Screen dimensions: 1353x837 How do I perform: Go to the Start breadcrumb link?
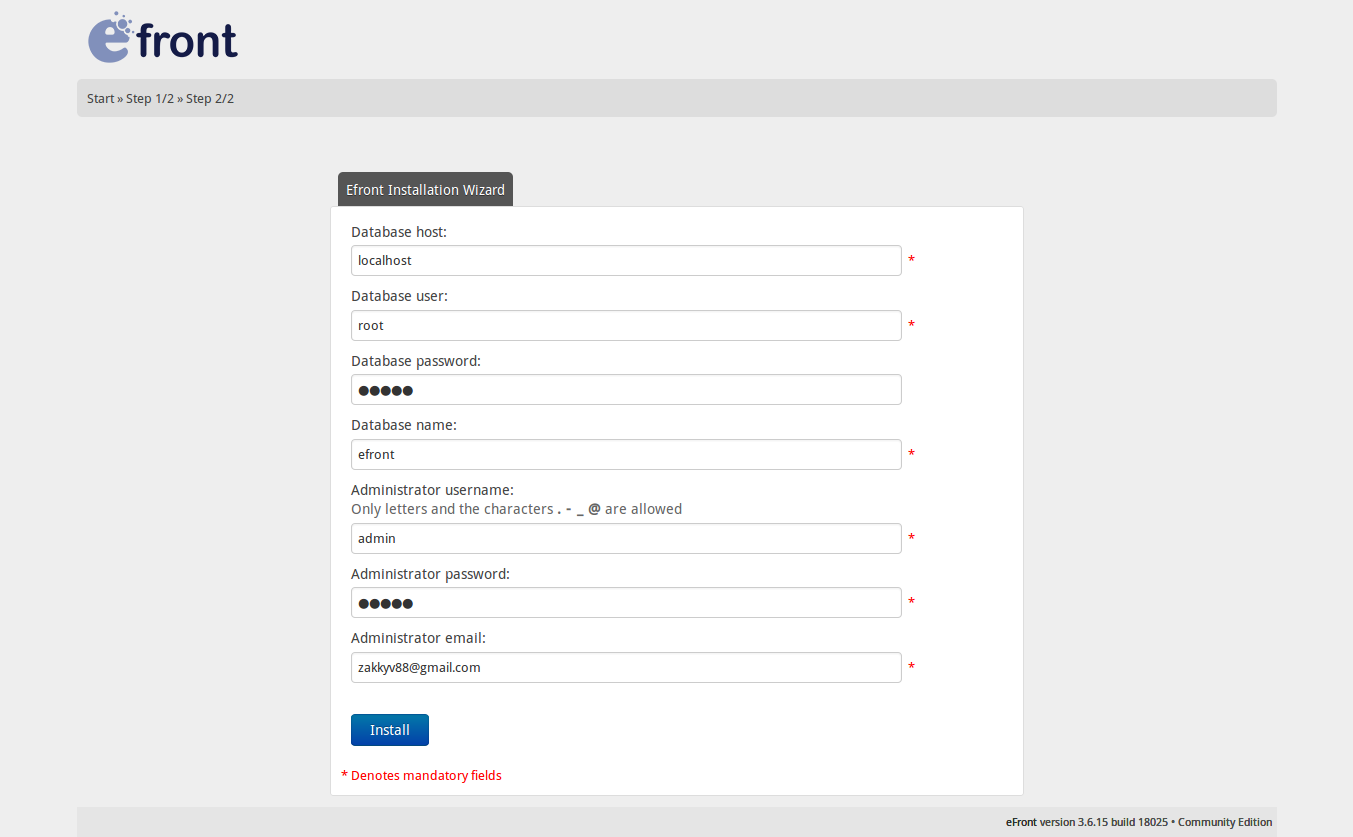pos(100,99)
